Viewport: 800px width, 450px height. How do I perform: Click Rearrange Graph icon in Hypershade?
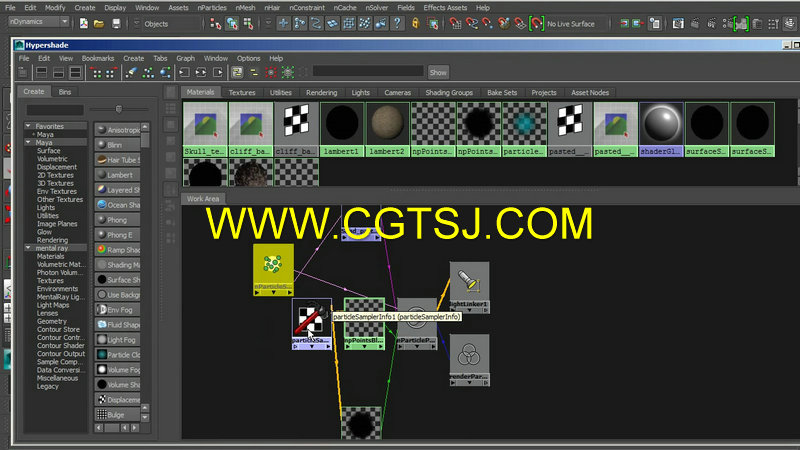coord(148,72)
